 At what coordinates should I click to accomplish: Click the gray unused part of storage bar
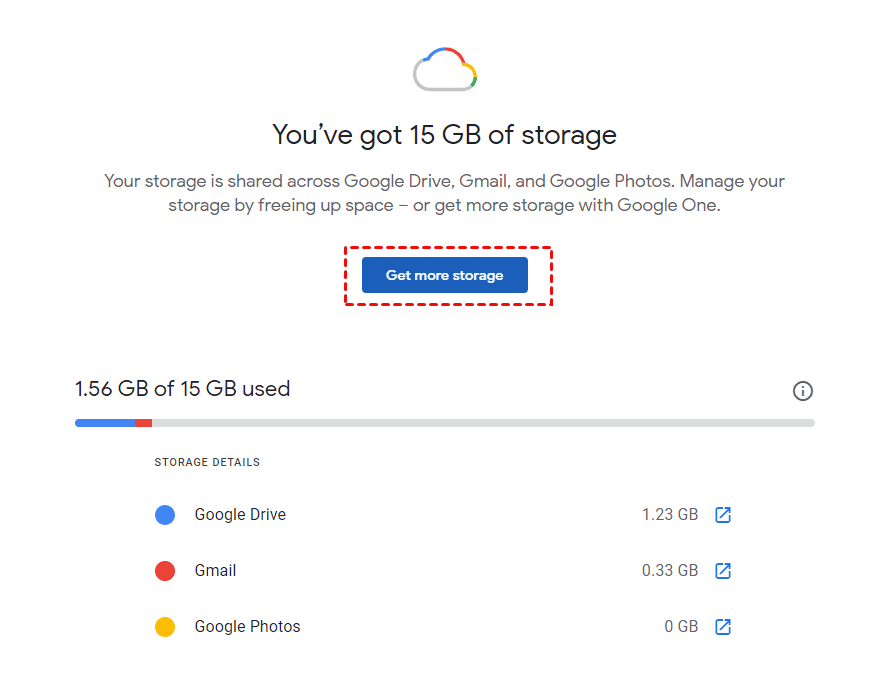pyautogui.click(x=480, y=423)
